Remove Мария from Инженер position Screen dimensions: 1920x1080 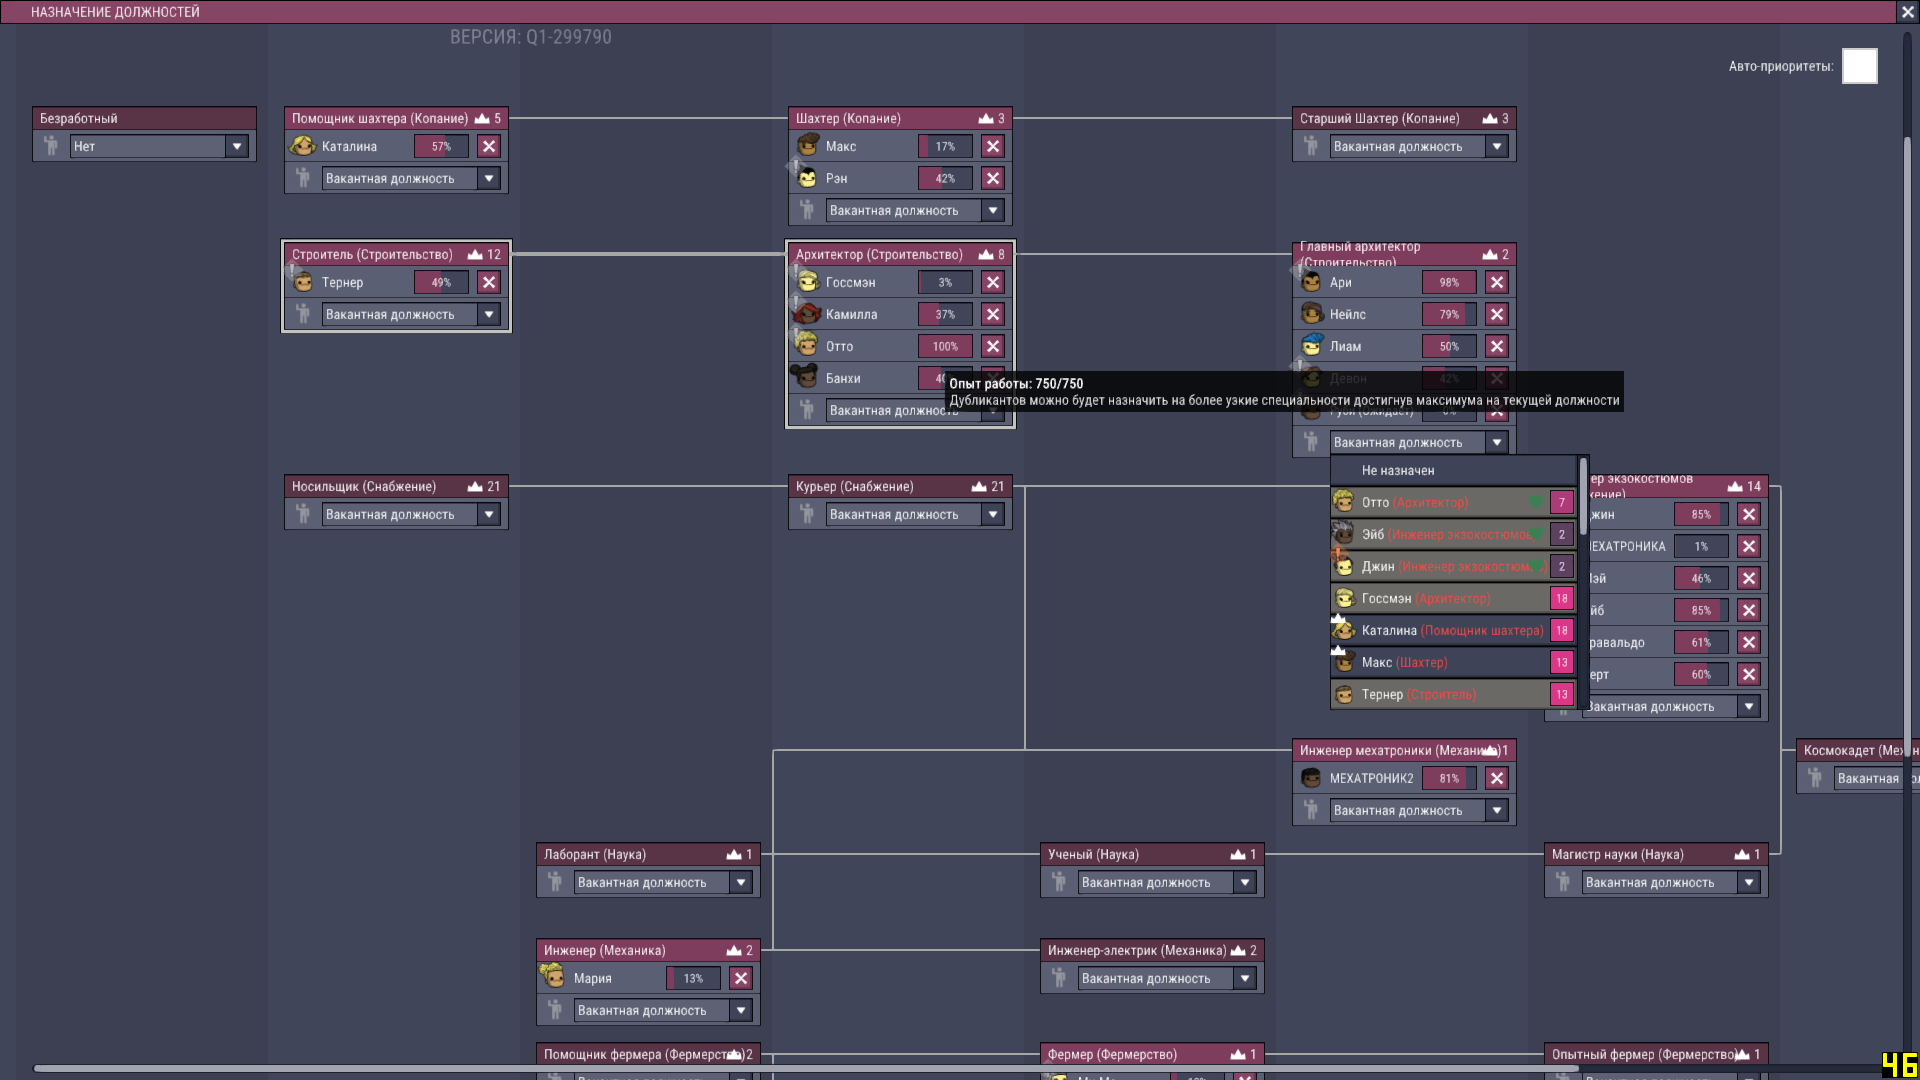740,978
